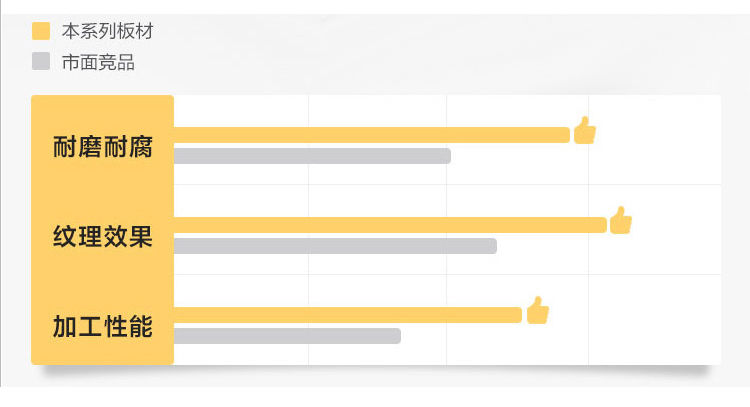This screenshot has height=407, width=750.
Task: Click the right end of 加工性能 gray bar
Action: 397,336
